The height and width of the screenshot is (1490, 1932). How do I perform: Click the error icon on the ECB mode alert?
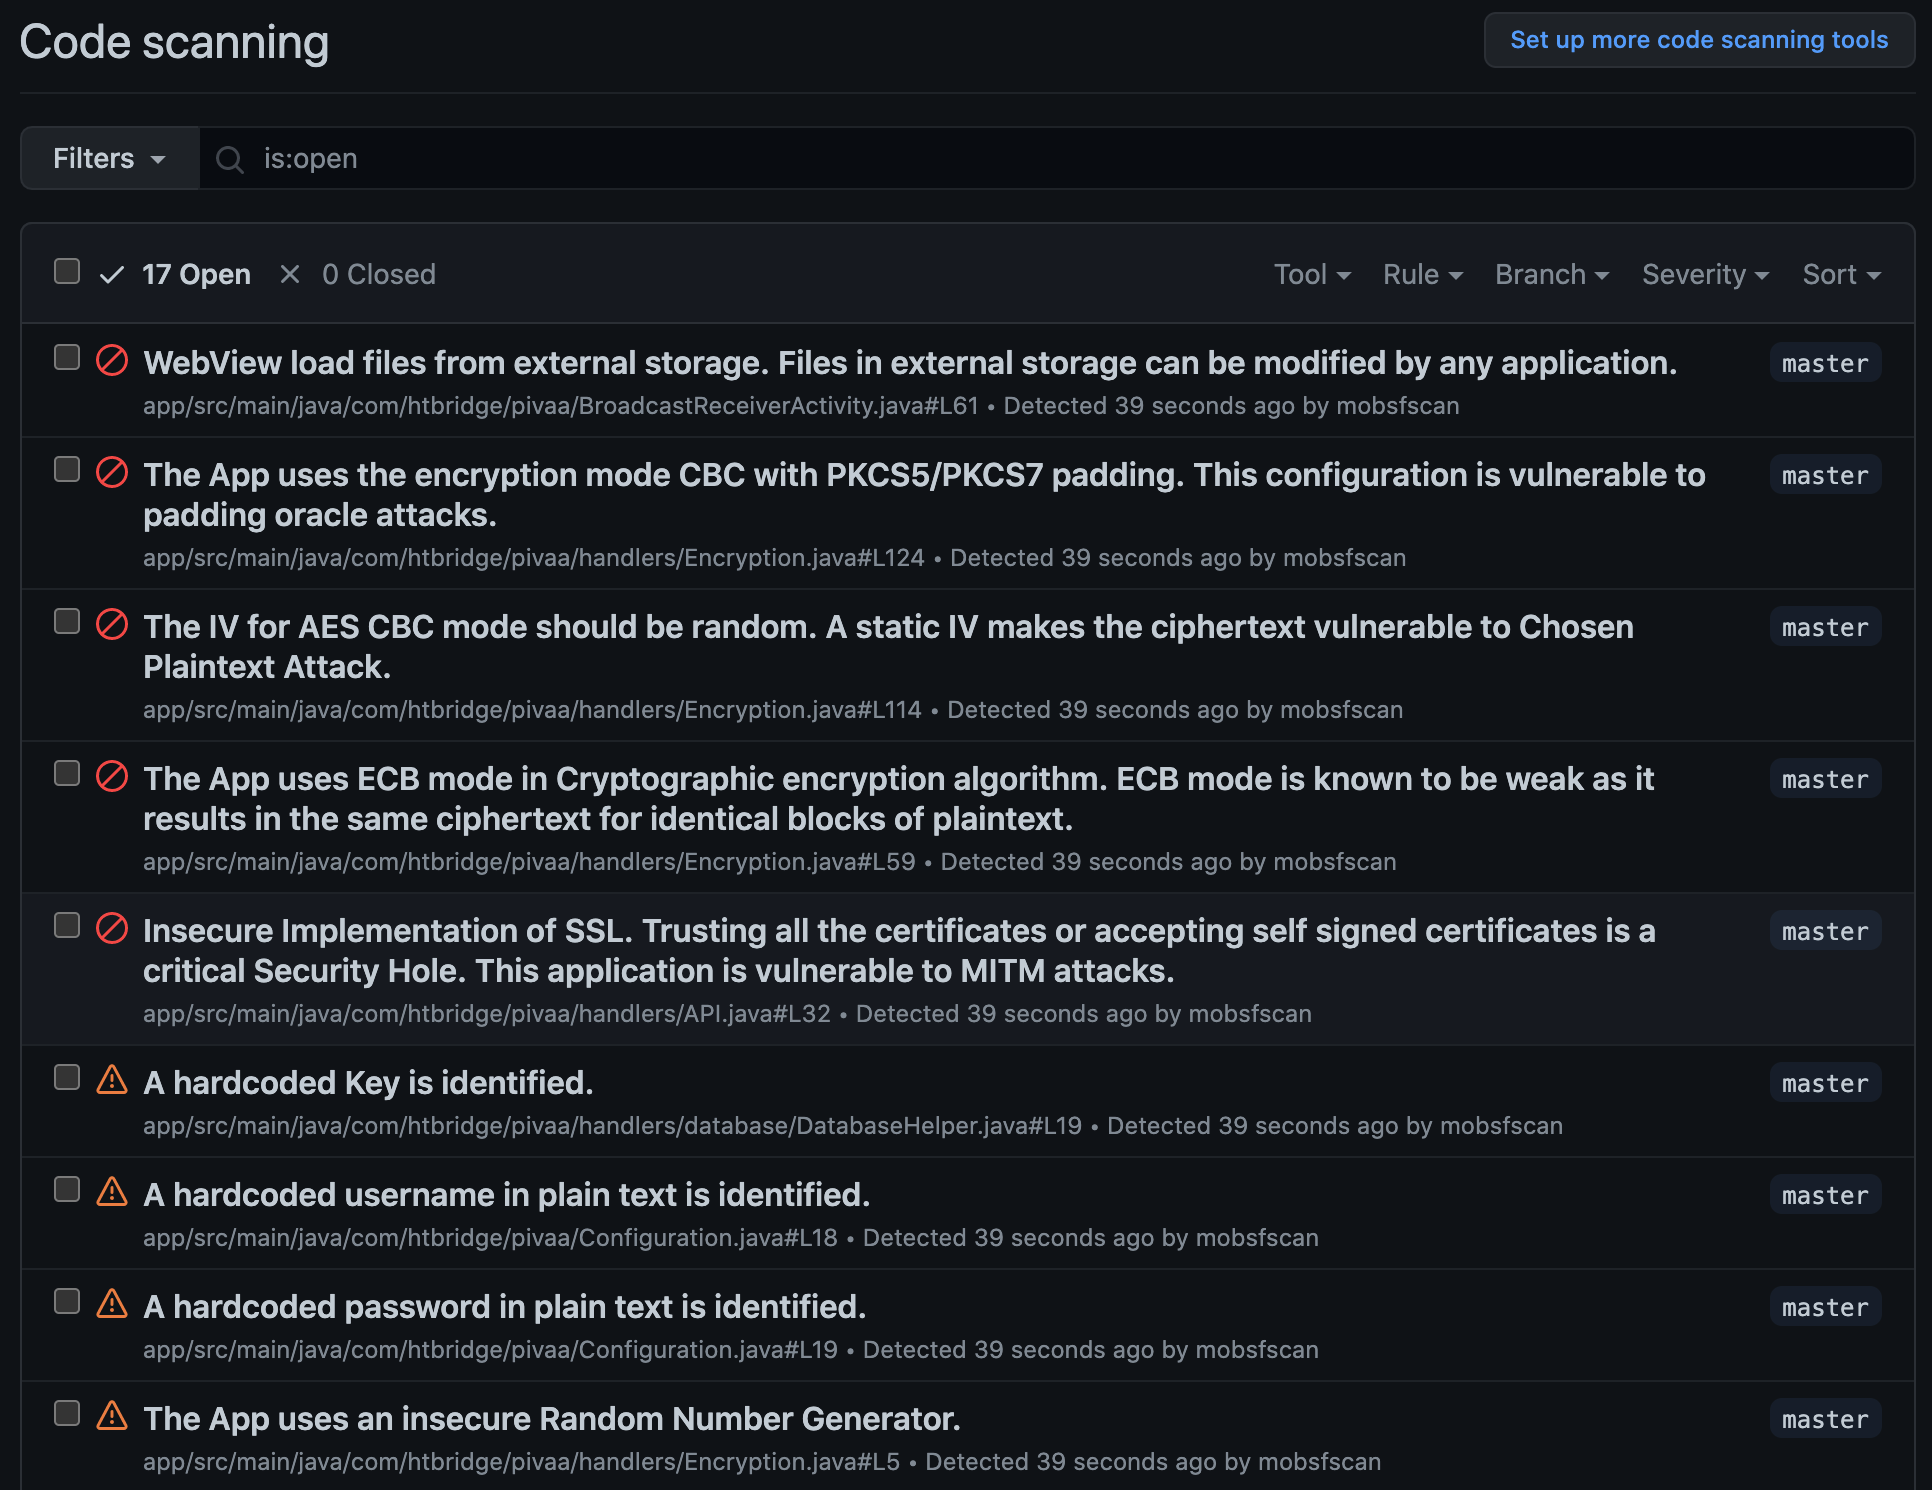pyautogui.click(x=111, y=775)
